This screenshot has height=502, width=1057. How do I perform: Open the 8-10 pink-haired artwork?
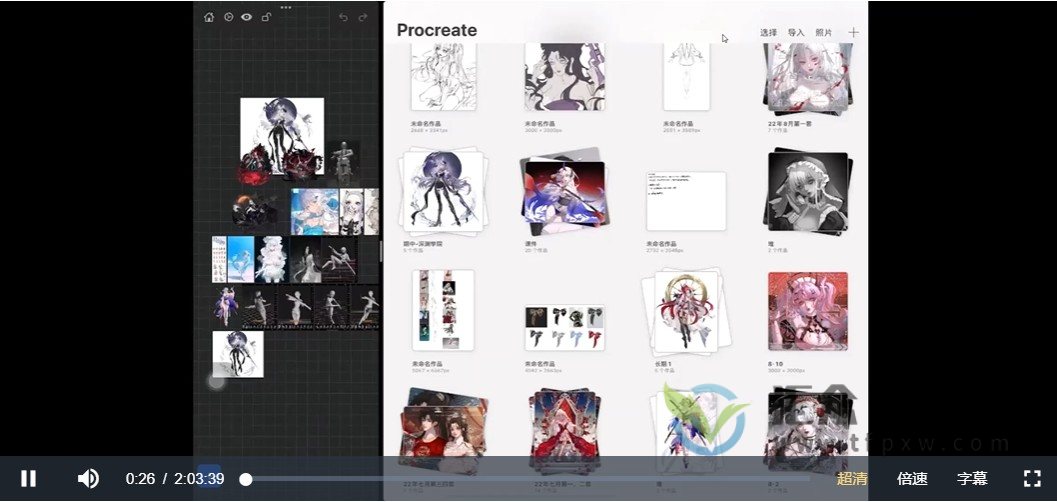pyautogui.click(x=808, y=311)
